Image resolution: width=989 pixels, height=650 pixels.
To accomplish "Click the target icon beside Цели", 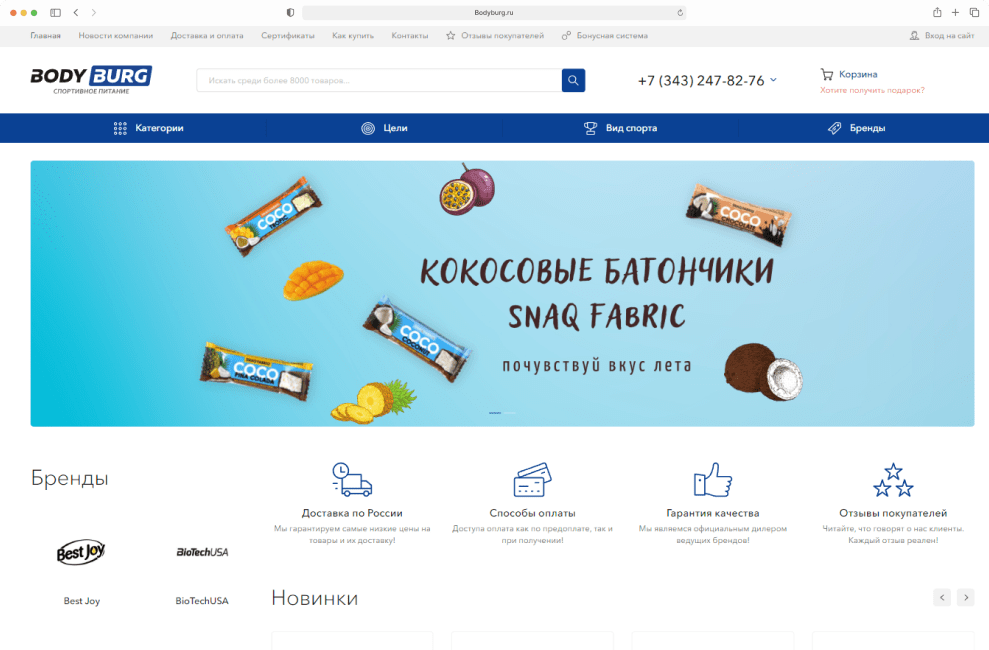I will click(x=368, y=128).
